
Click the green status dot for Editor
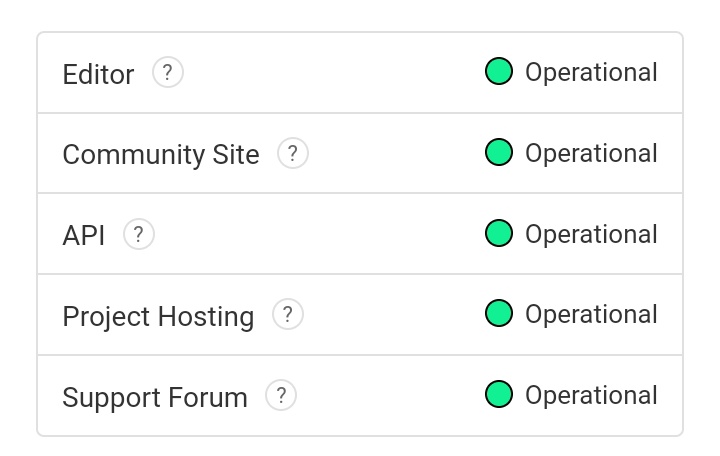tap(499, 71)
